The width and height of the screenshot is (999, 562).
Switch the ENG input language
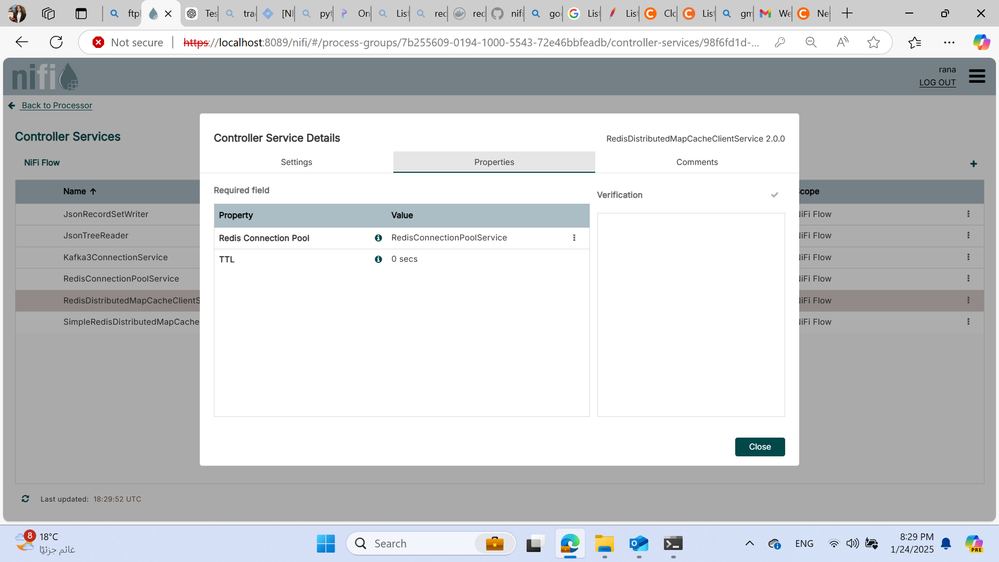pos(804,544)
